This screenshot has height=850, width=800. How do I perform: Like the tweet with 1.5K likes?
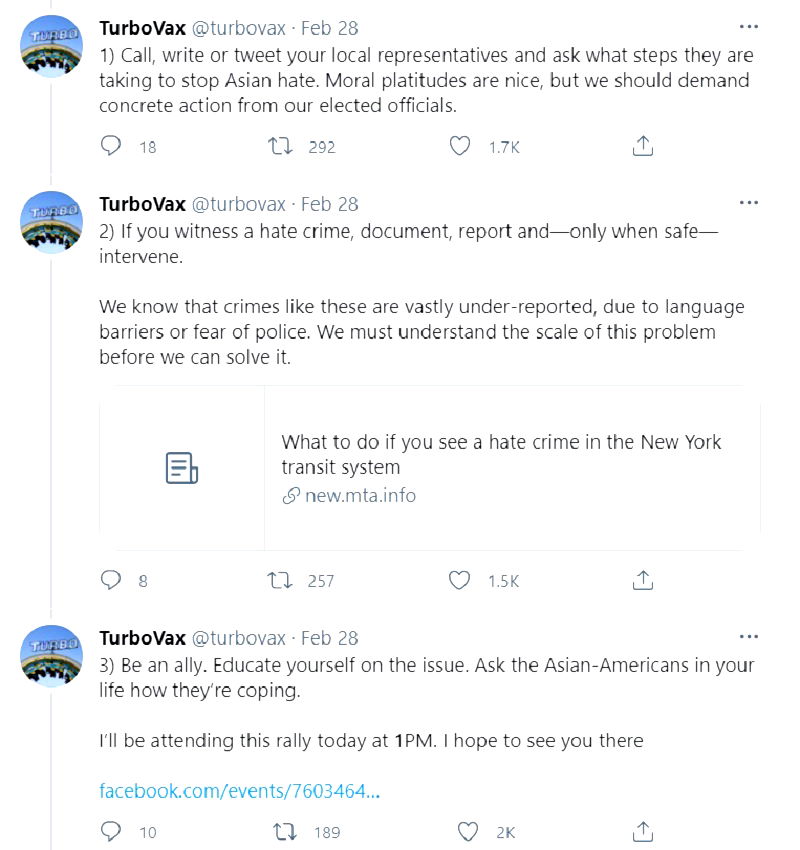[x=459, y=580]
